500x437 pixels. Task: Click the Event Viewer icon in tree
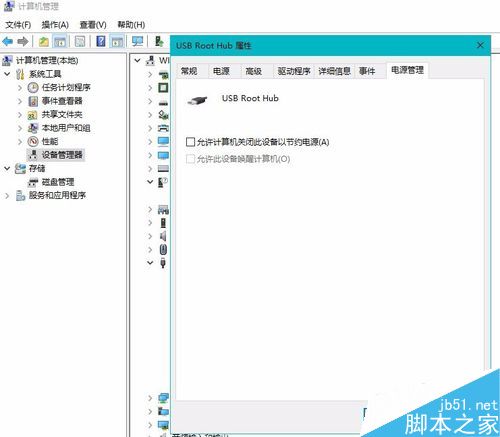[33, 101]
